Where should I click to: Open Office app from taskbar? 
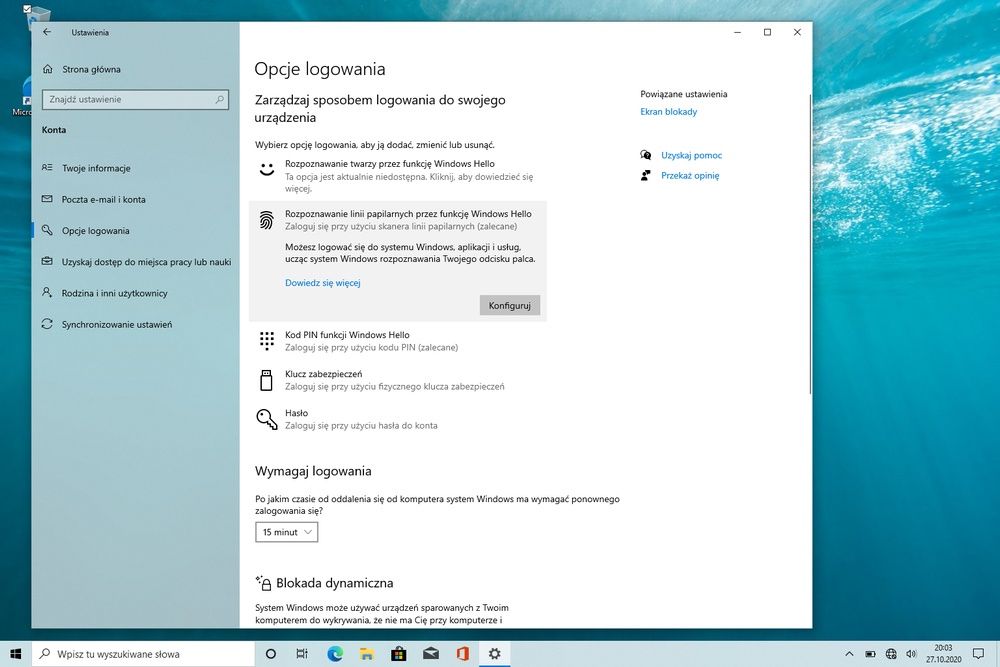[463, 654]
